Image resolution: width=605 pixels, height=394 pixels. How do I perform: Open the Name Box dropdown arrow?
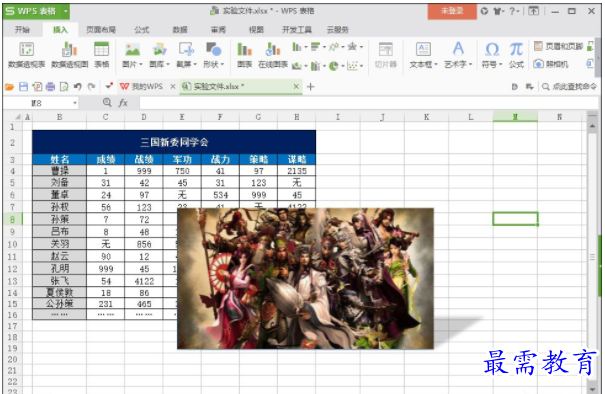(75, 103)
